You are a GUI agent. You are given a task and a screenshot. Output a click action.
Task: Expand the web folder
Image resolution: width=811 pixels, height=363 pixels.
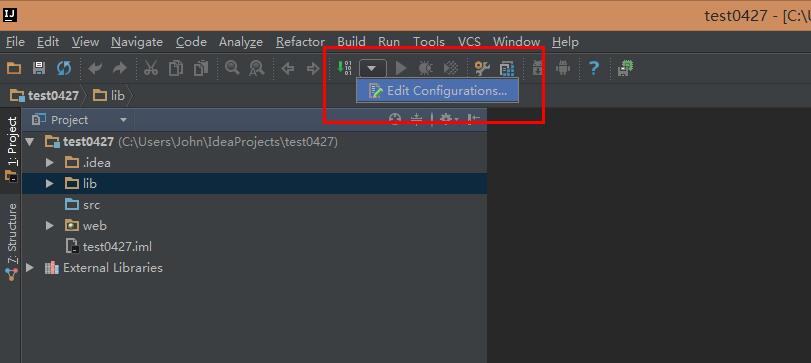pyautogui.click(x=50, y=225)
